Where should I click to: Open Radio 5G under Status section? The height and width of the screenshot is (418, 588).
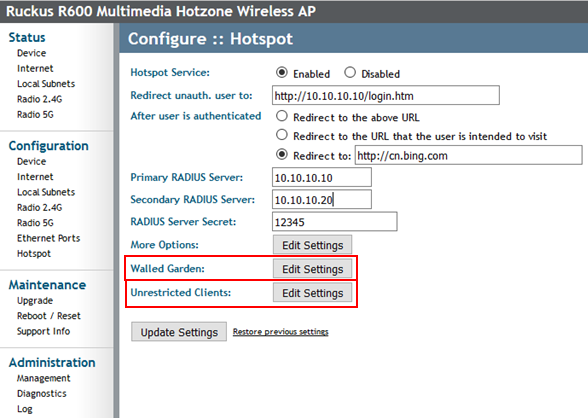click(35, 115)
